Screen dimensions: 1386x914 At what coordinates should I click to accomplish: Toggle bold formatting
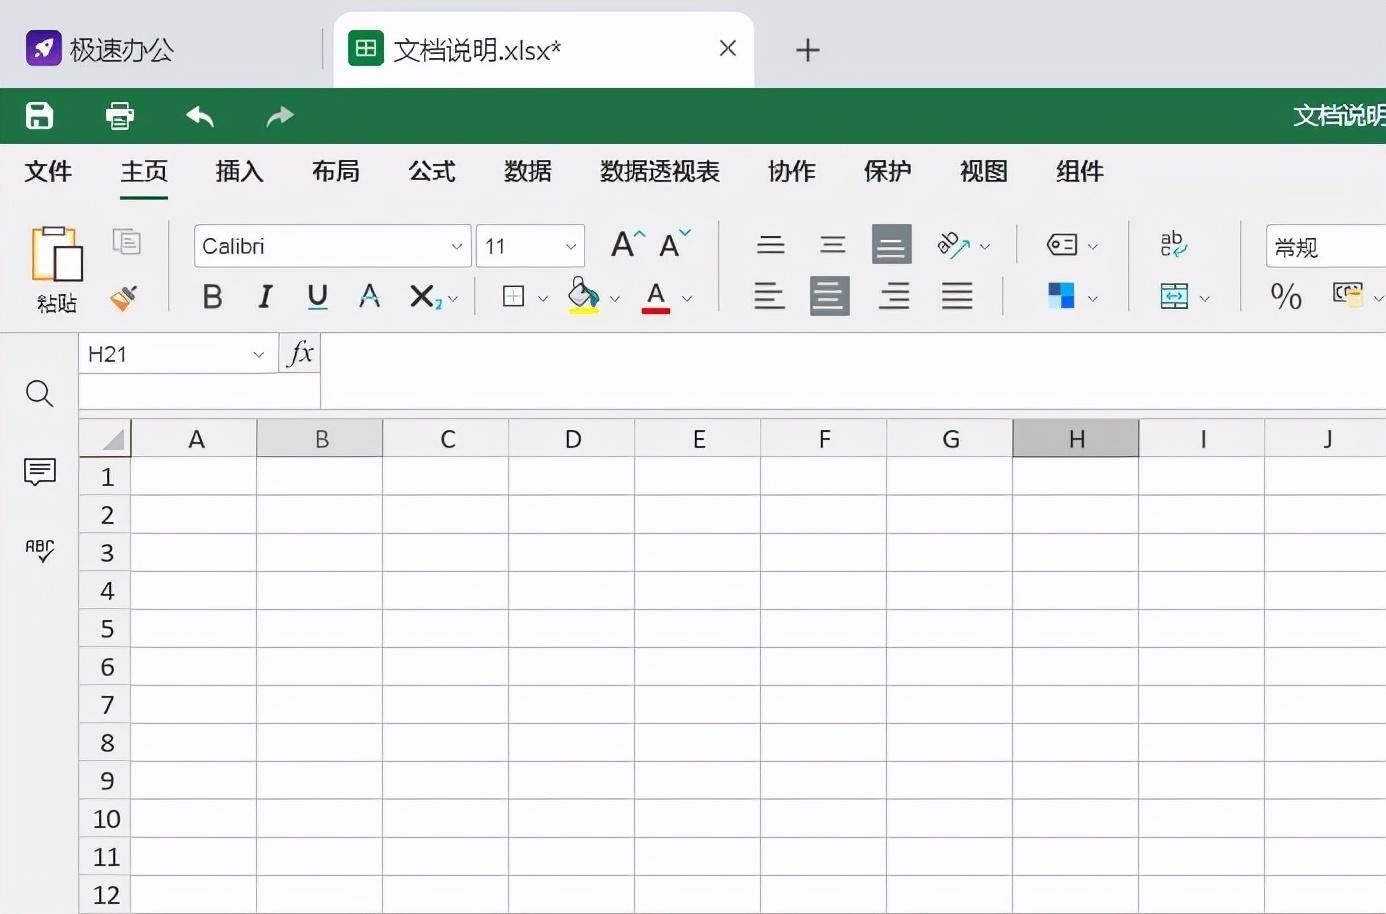click(212, 297)
